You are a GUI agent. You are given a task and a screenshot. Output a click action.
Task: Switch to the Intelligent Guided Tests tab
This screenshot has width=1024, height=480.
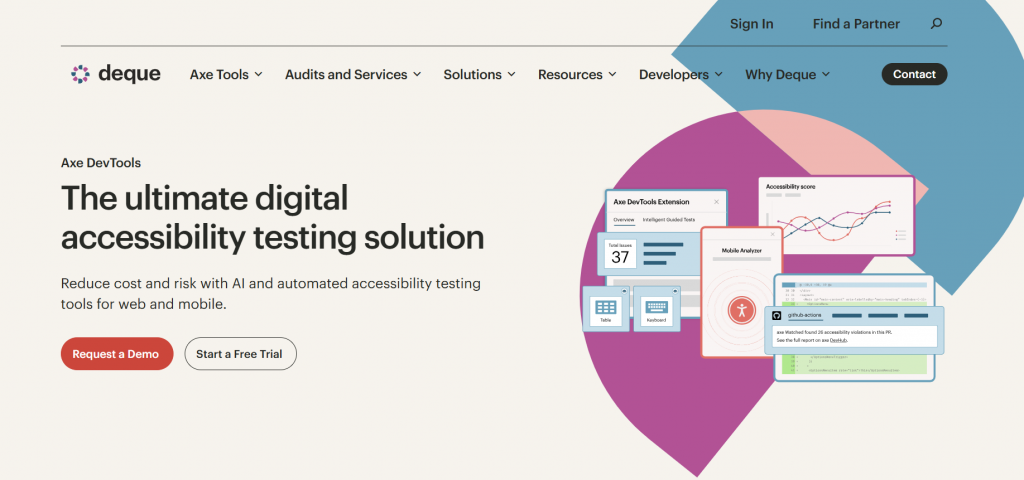pos(668,219)
